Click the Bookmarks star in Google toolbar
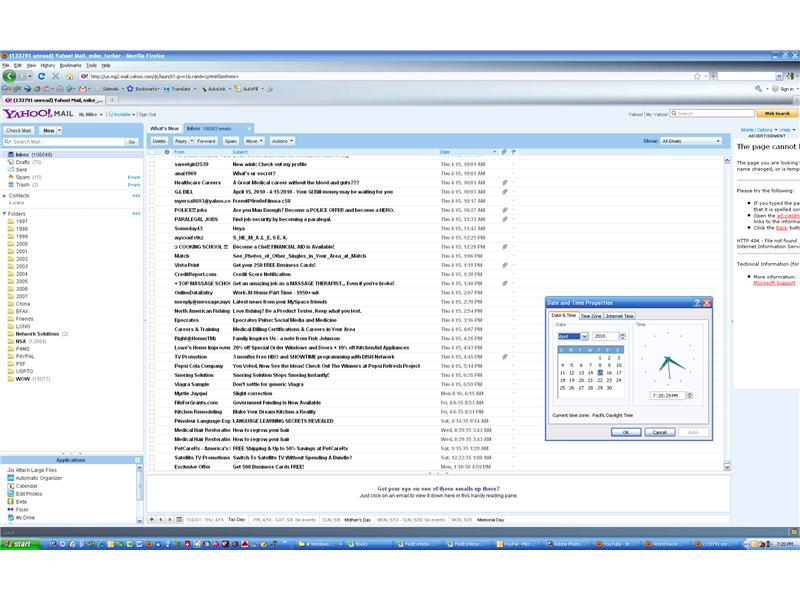 (x=130, y=89)
